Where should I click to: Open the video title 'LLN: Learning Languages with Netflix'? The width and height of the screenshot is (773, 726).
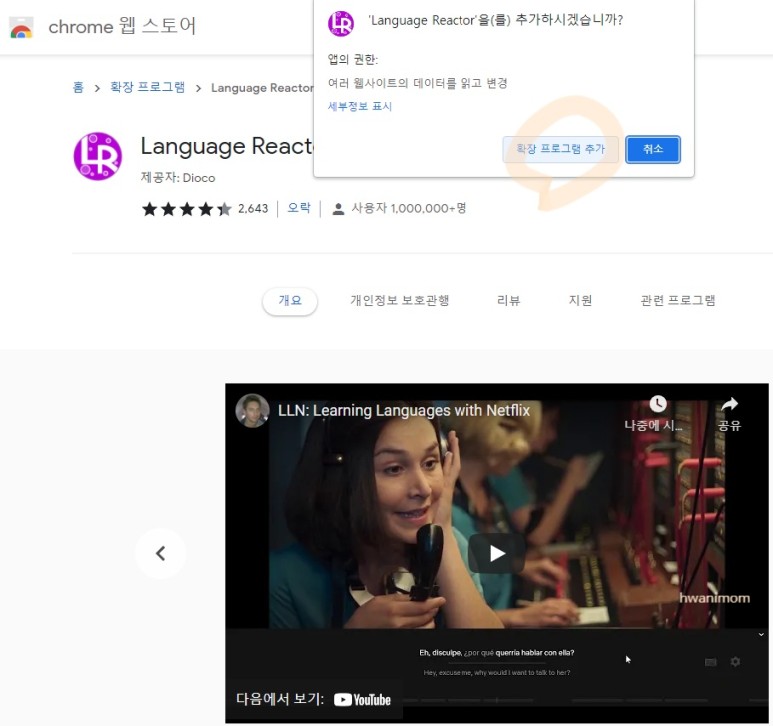tap(404, 411)
